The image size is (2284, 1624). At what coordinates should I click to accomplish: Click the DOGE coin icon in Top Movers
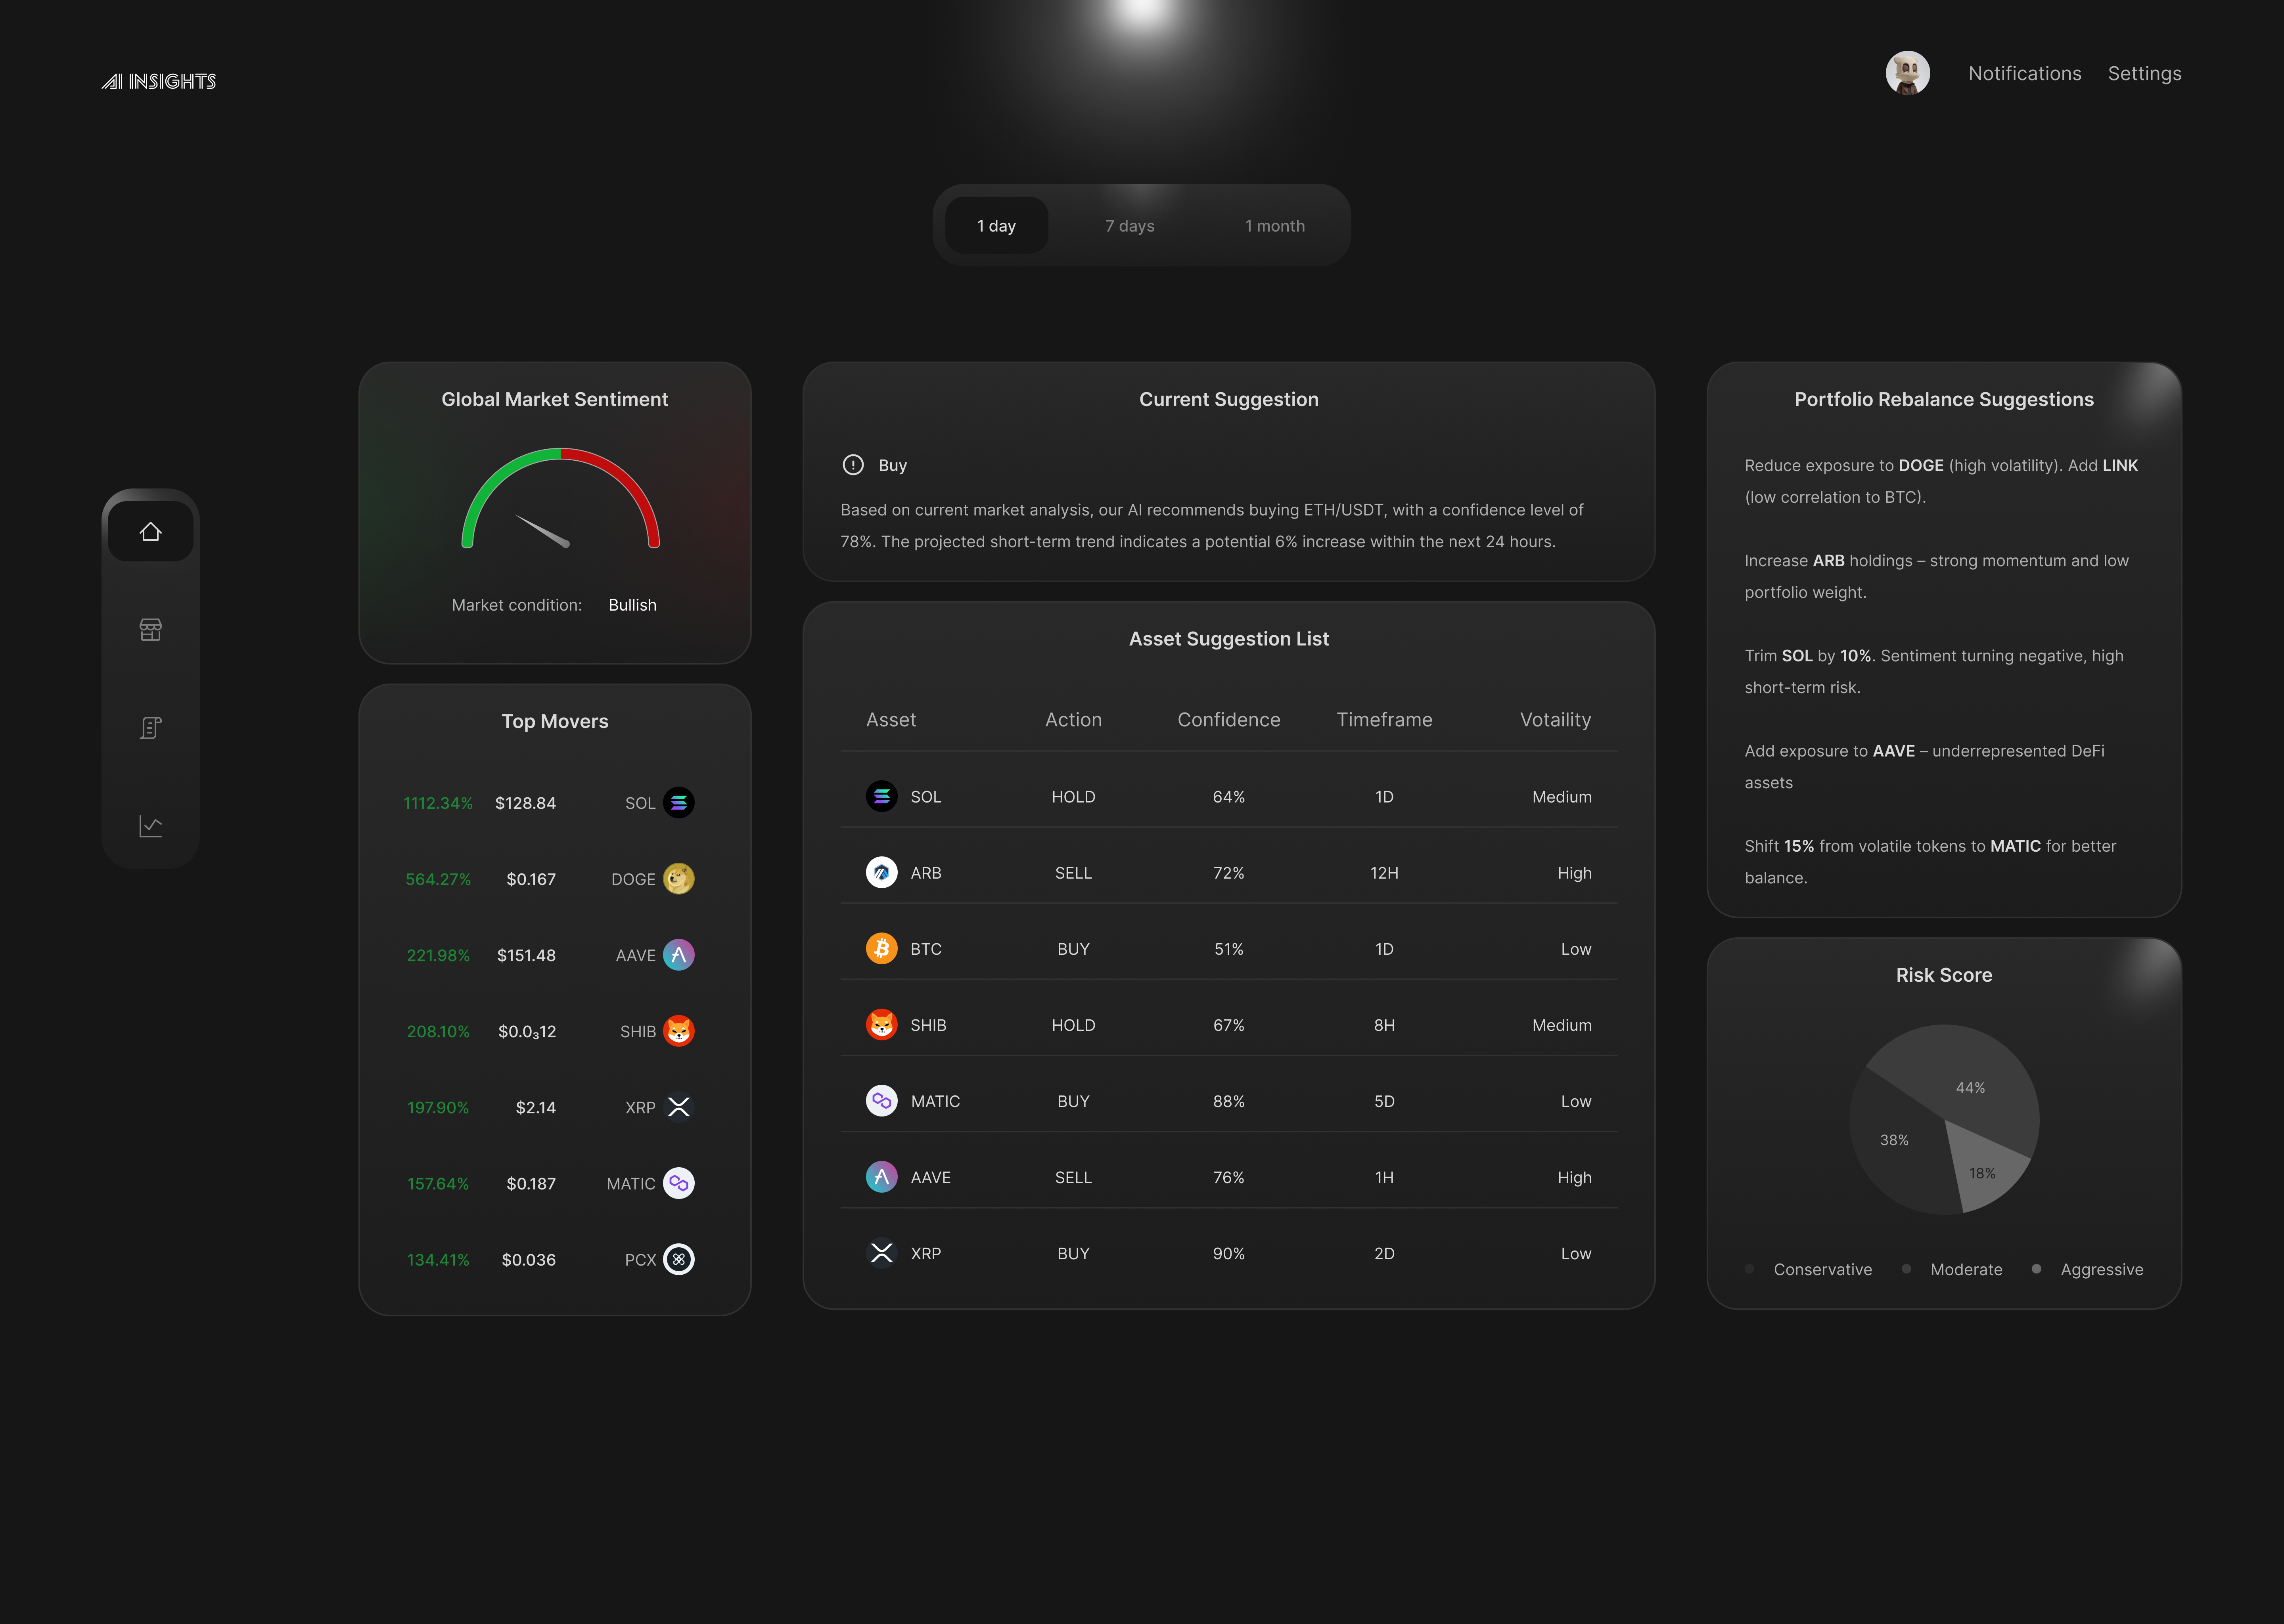tap(679, 879)
